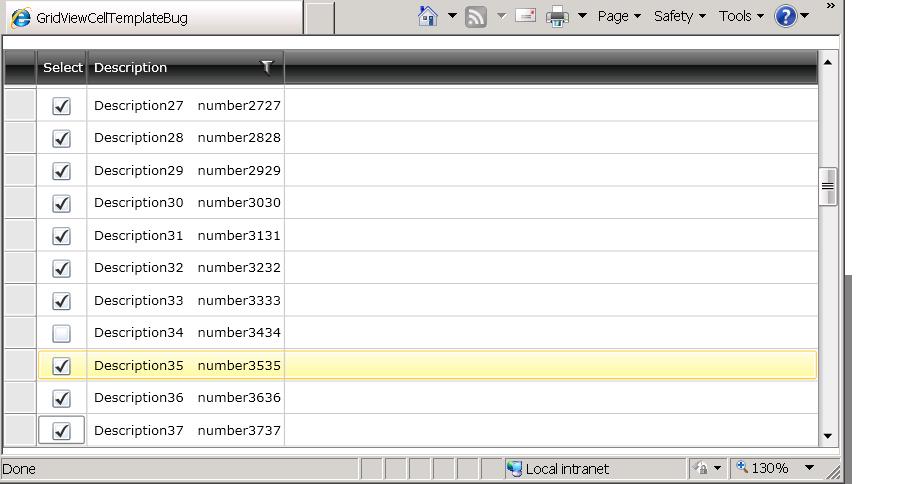Viewport: 911px width, 484px height.
Task: Expand the Print dropdown arrow
Action: point(582,16)
